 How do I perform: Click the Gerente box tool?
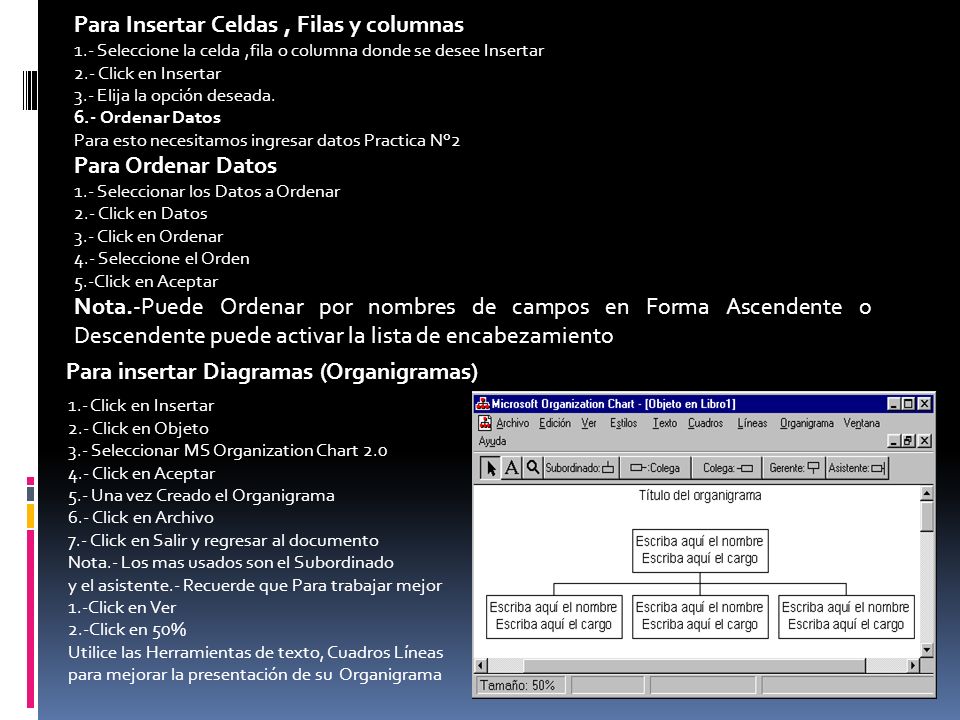coord(794,468)
